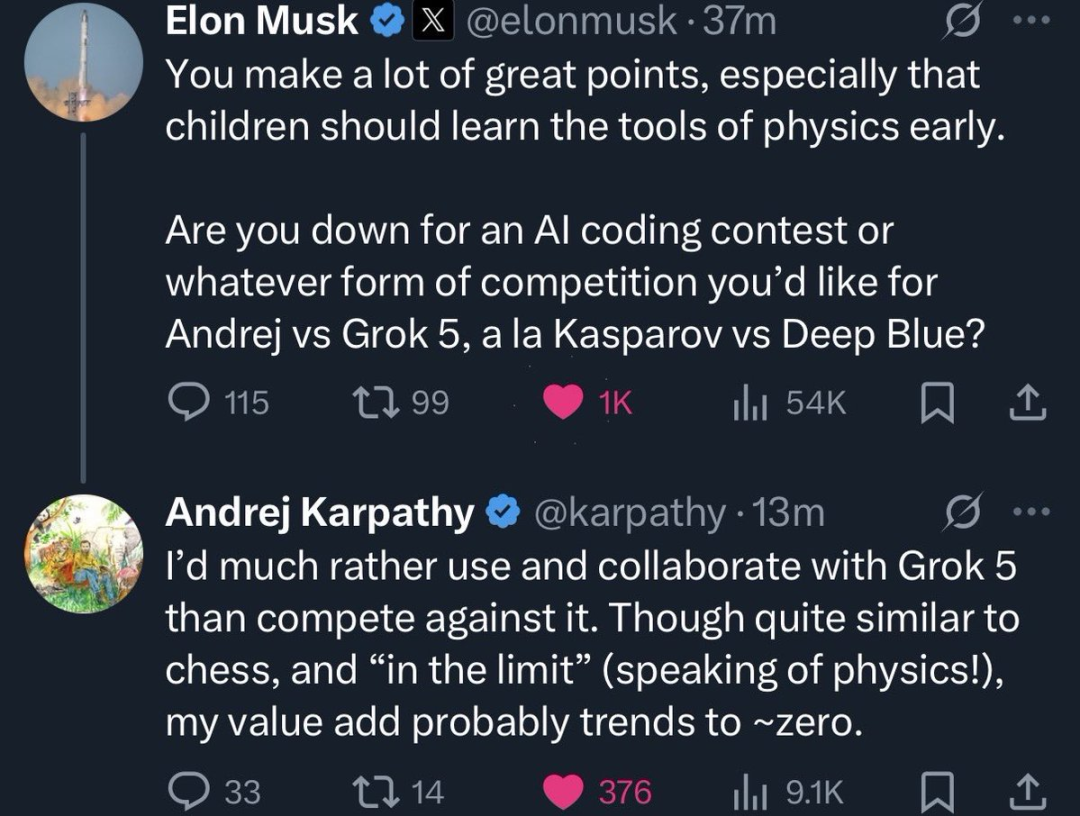Reply to Elon Musk's tweet
The height and width of the screenshot is (816, 1080).
click(188, 401)
